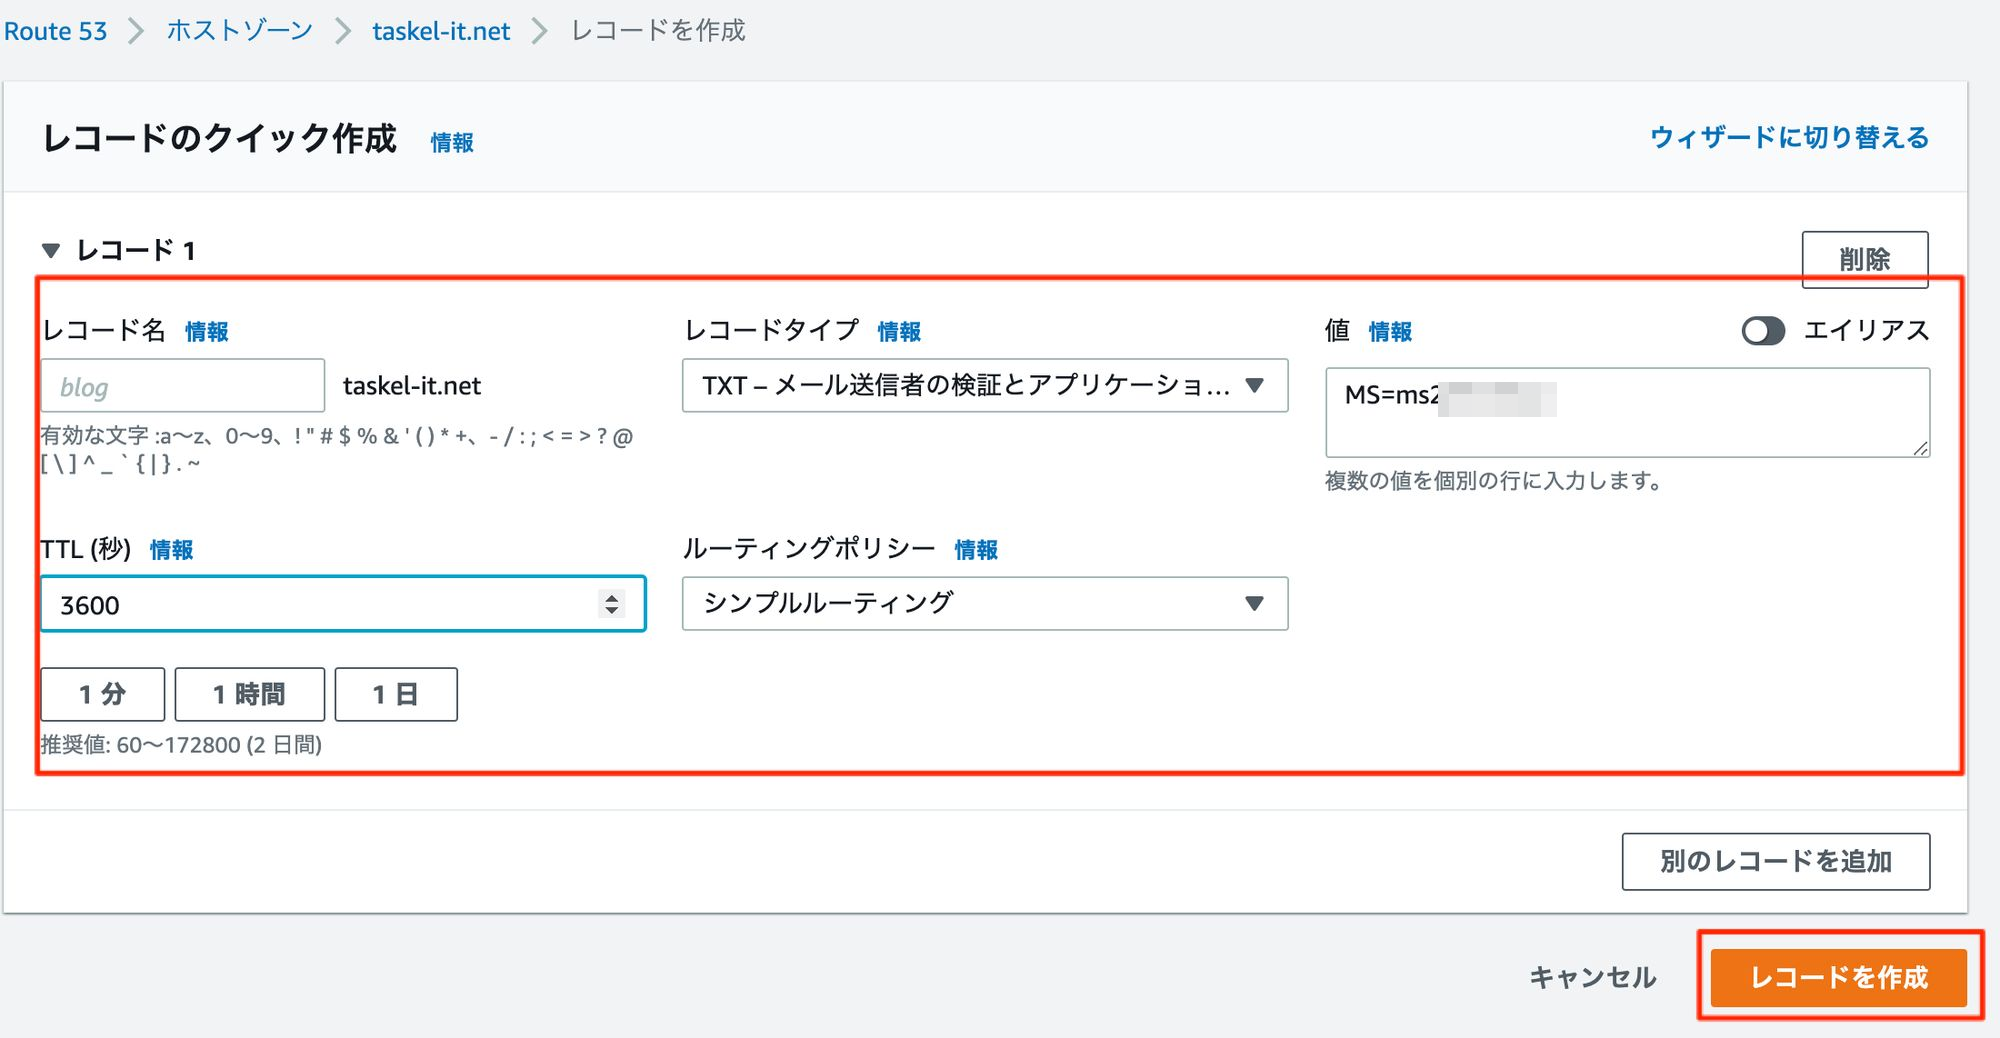
Task: Click 別のレコードを追加 button
Action: coord(1775,861)
